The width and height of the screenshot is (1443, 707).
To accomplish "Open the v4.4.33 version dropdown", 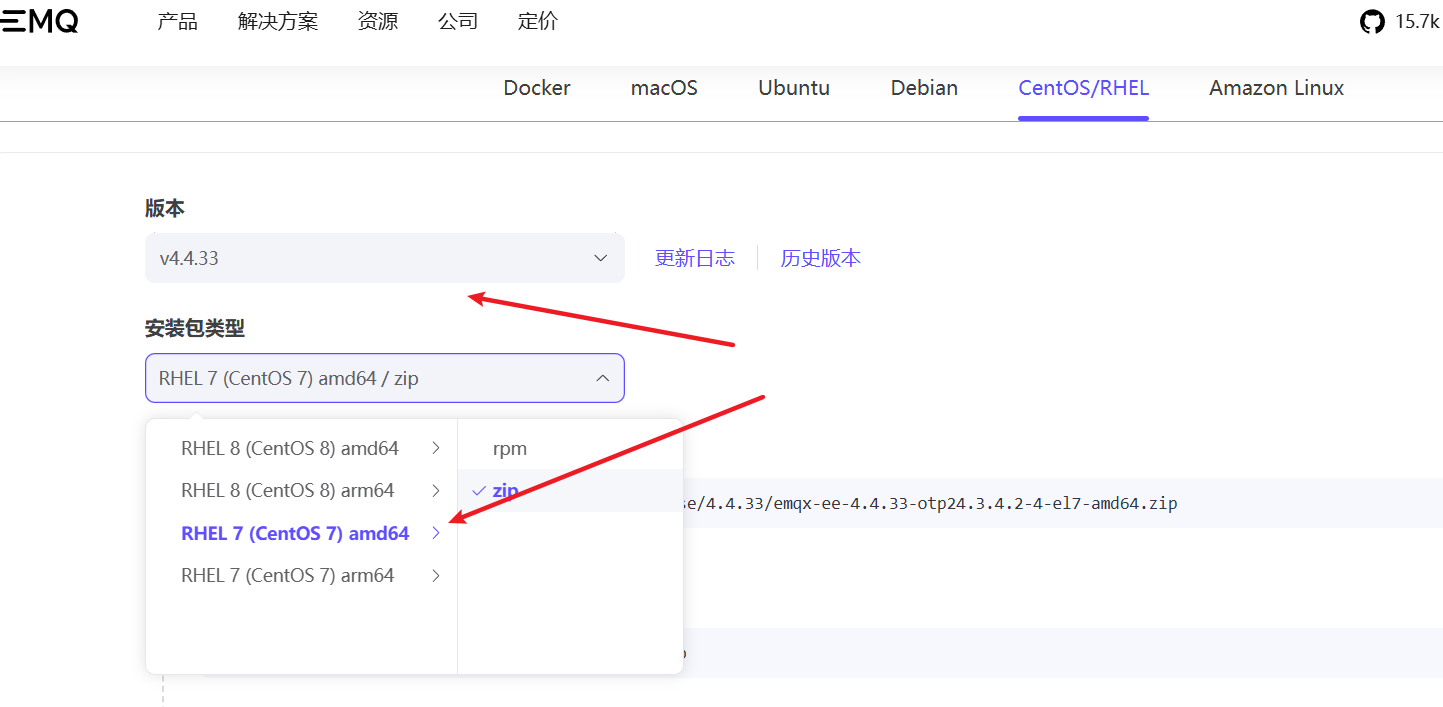I will click(385, 258).
